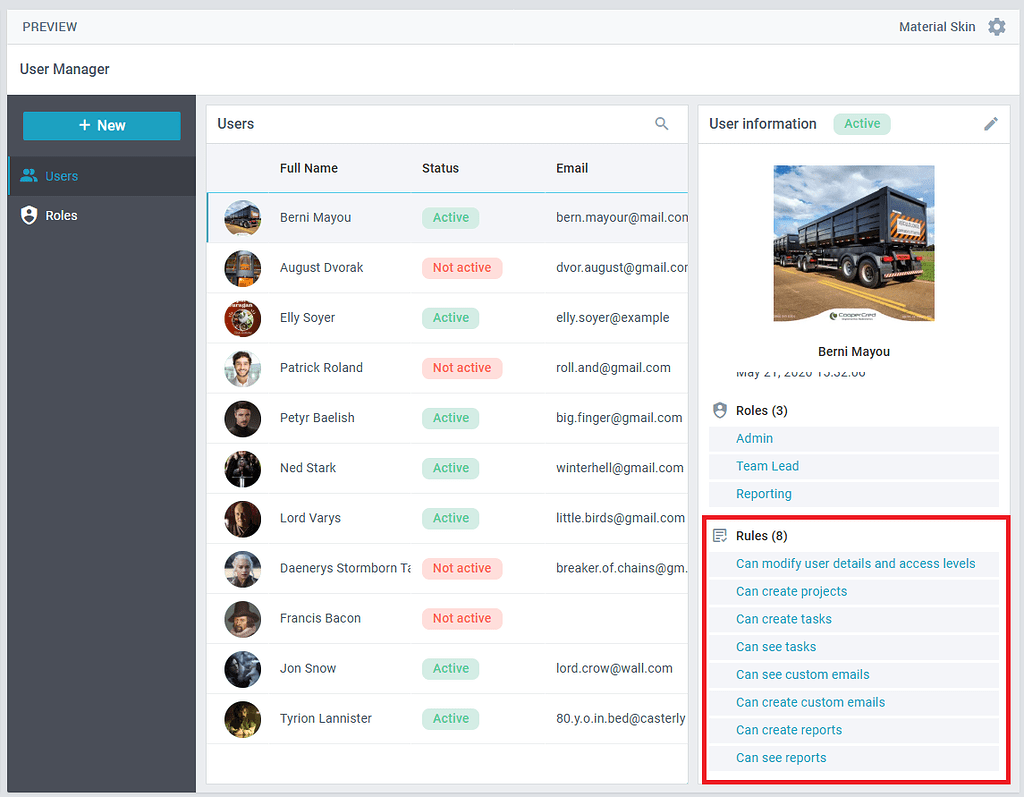Click the search icon in Users panel
Viewport: 1024px width, 797px height.
(x=662, y=123)
